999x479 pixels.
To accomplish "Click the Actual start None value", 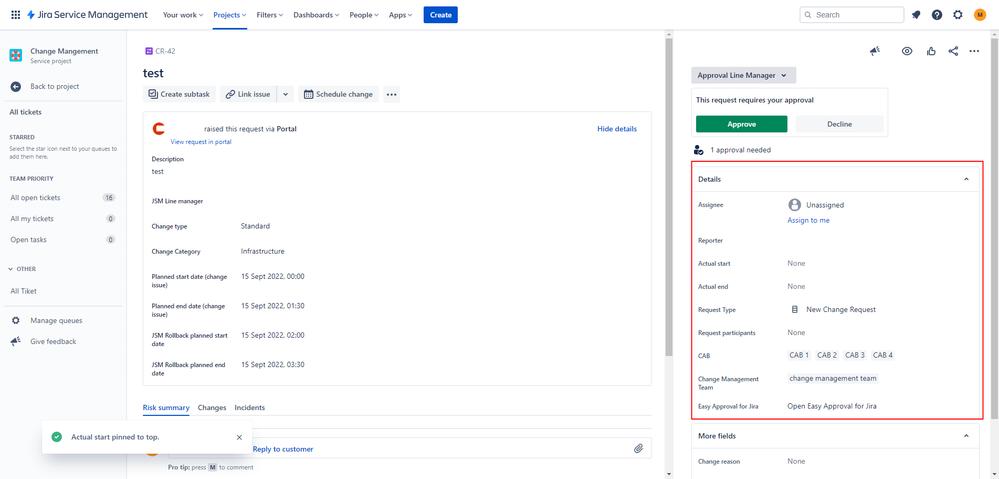I will pos(796,264).
